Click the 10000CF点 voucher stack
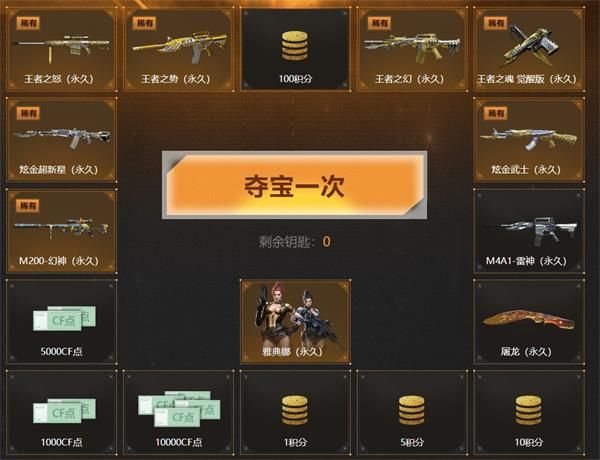The image size is (600, 460). pos(178,412)
